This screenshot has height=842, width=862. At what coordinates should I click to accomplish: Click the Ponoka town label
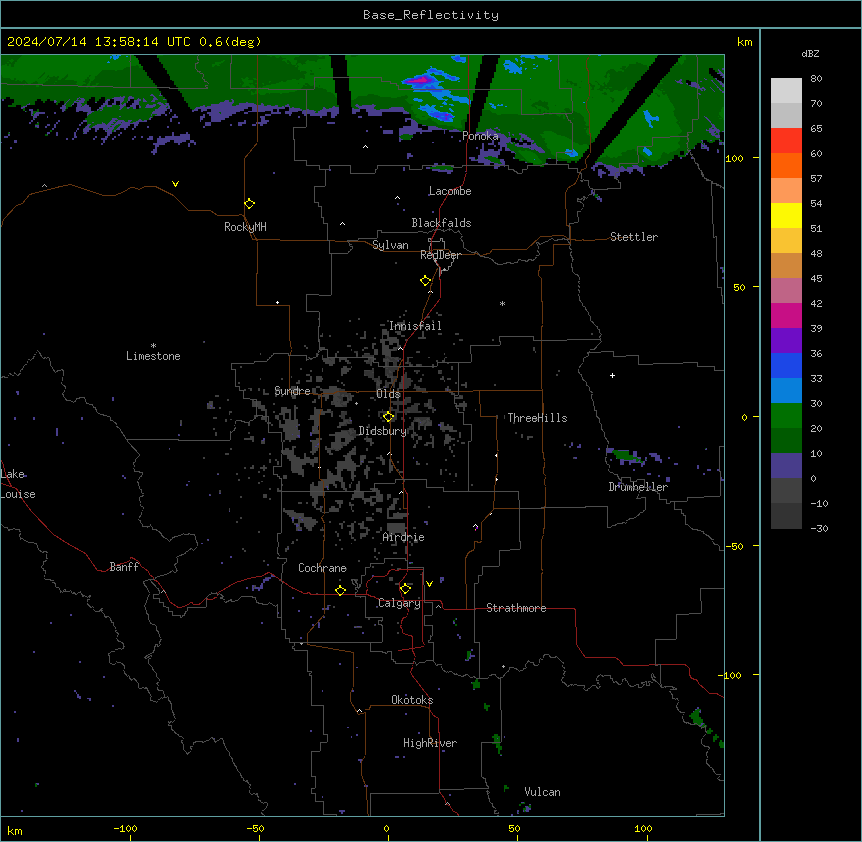point(480,136)
